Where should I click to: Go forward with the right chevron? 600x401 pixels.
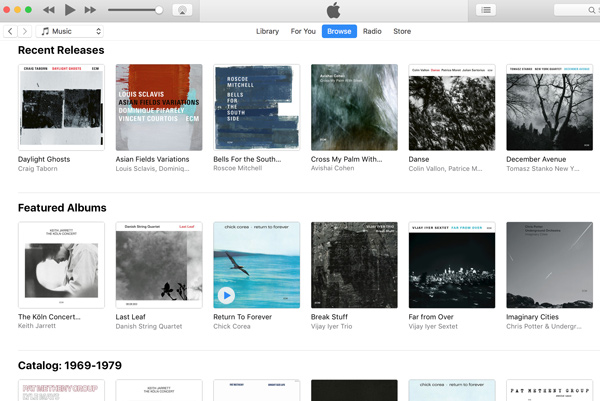[x=24, y=31]
